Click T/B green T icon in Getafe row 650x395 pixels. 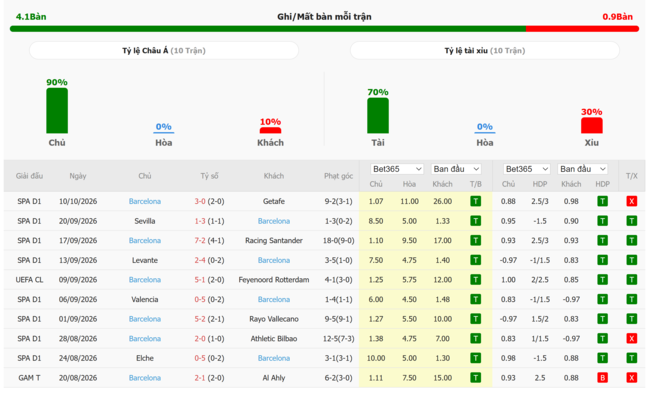pyautogui.click(x=475, y=201)
